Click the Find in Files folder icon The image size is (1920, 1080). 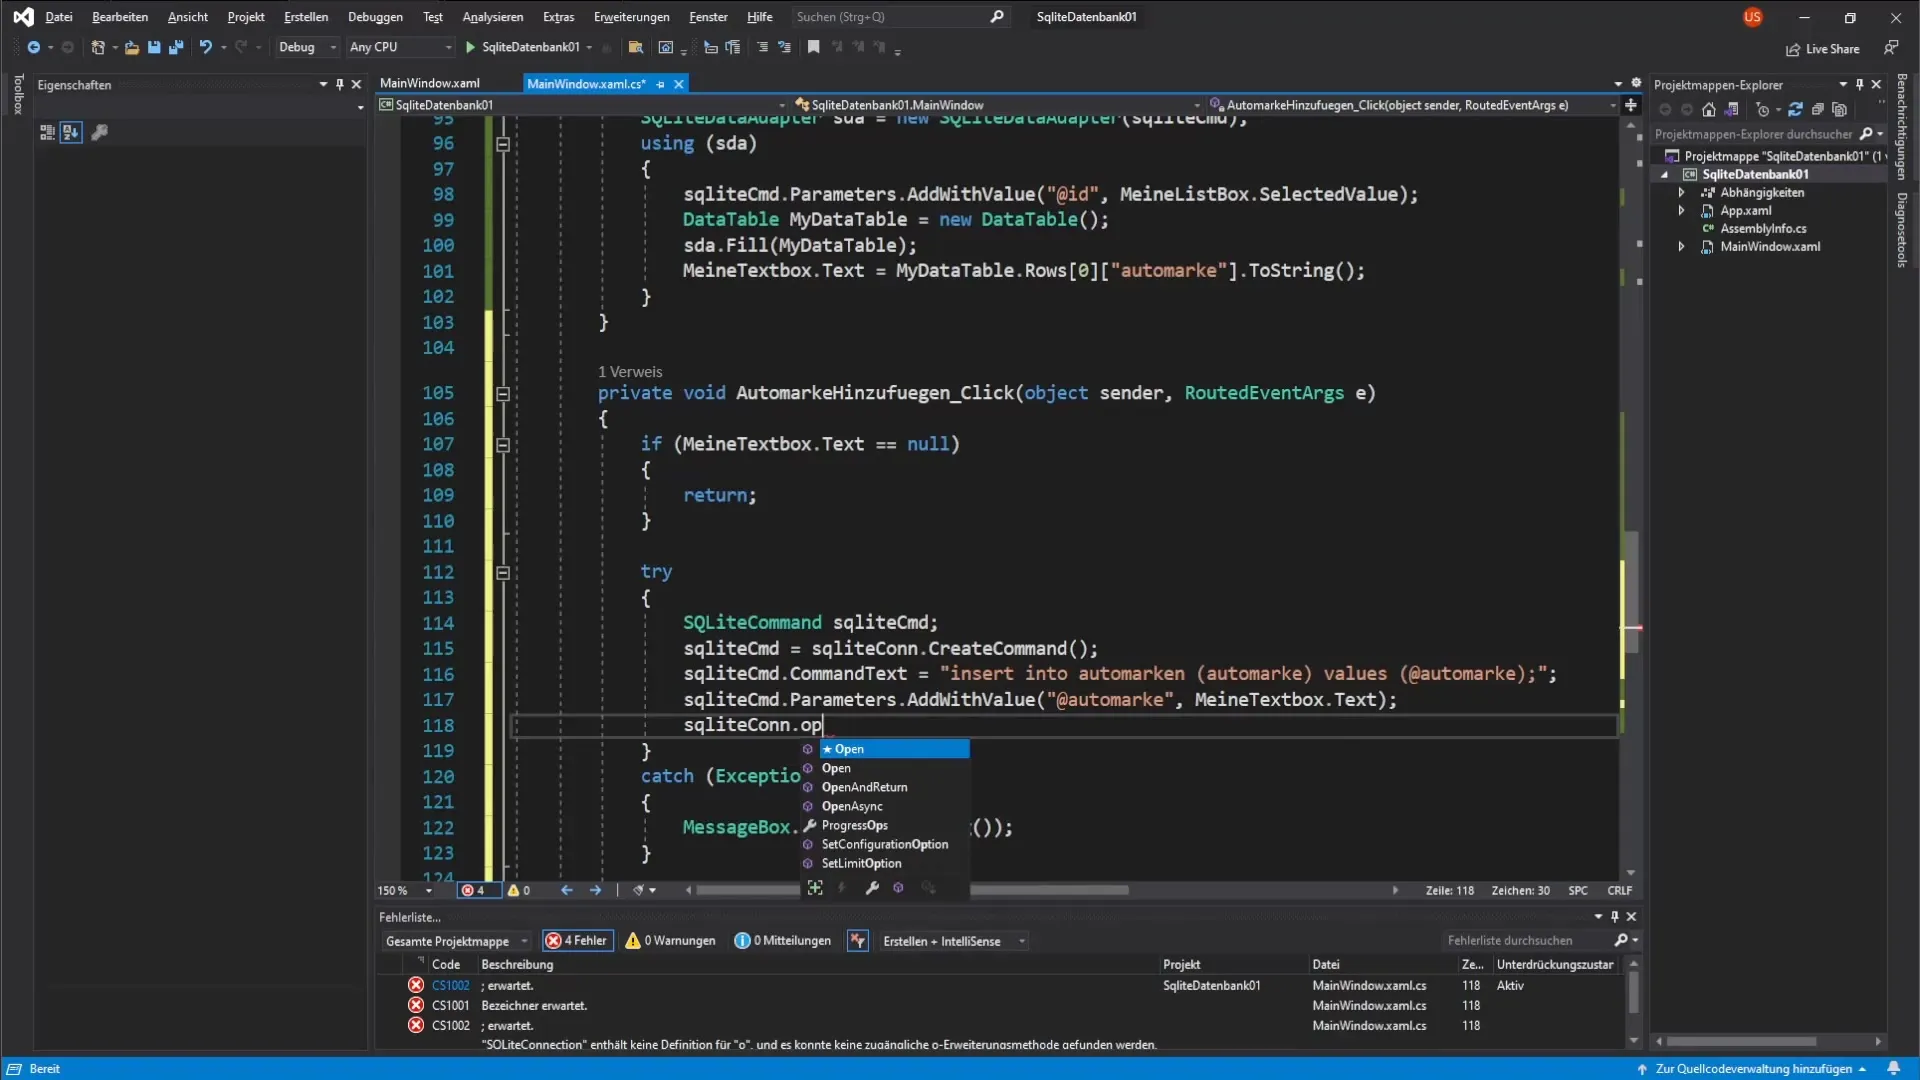[x=635, y=47]
